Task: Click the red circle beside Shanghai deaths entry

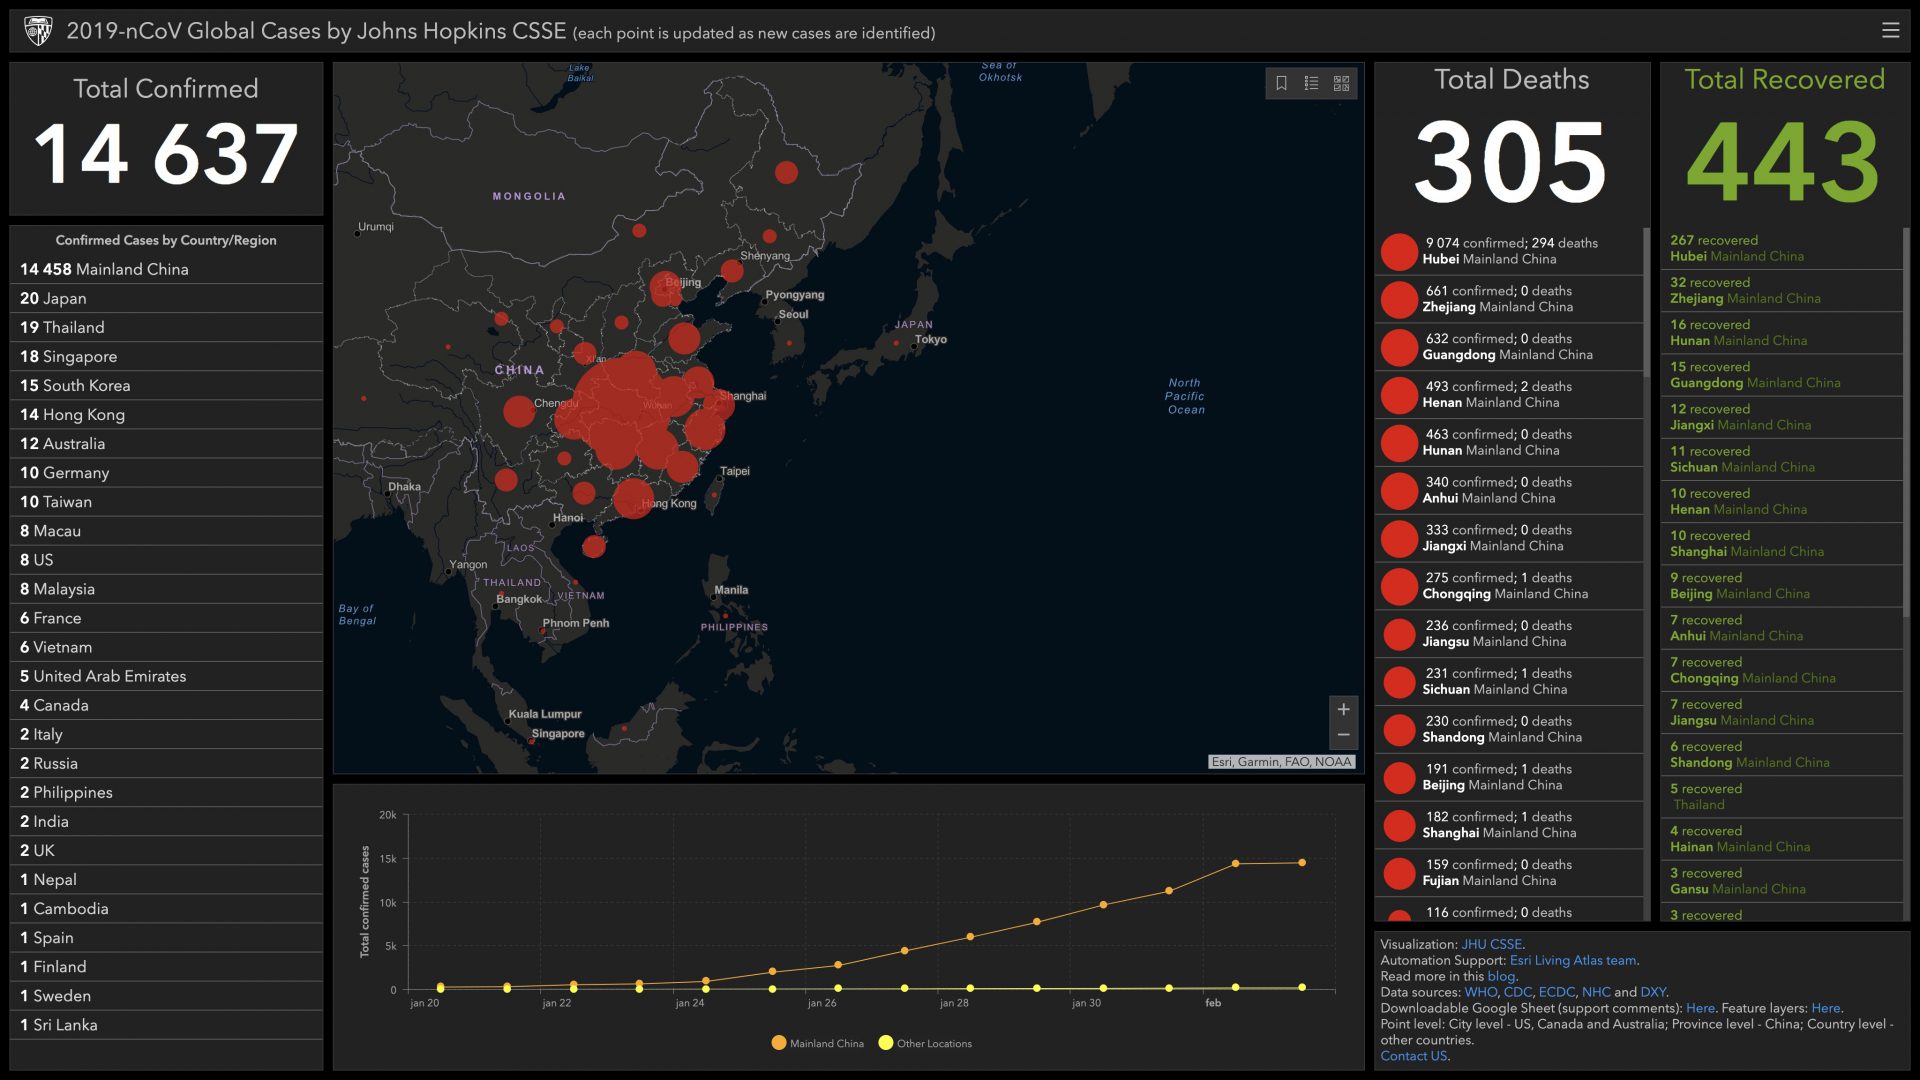Action: click(1399, 825)
